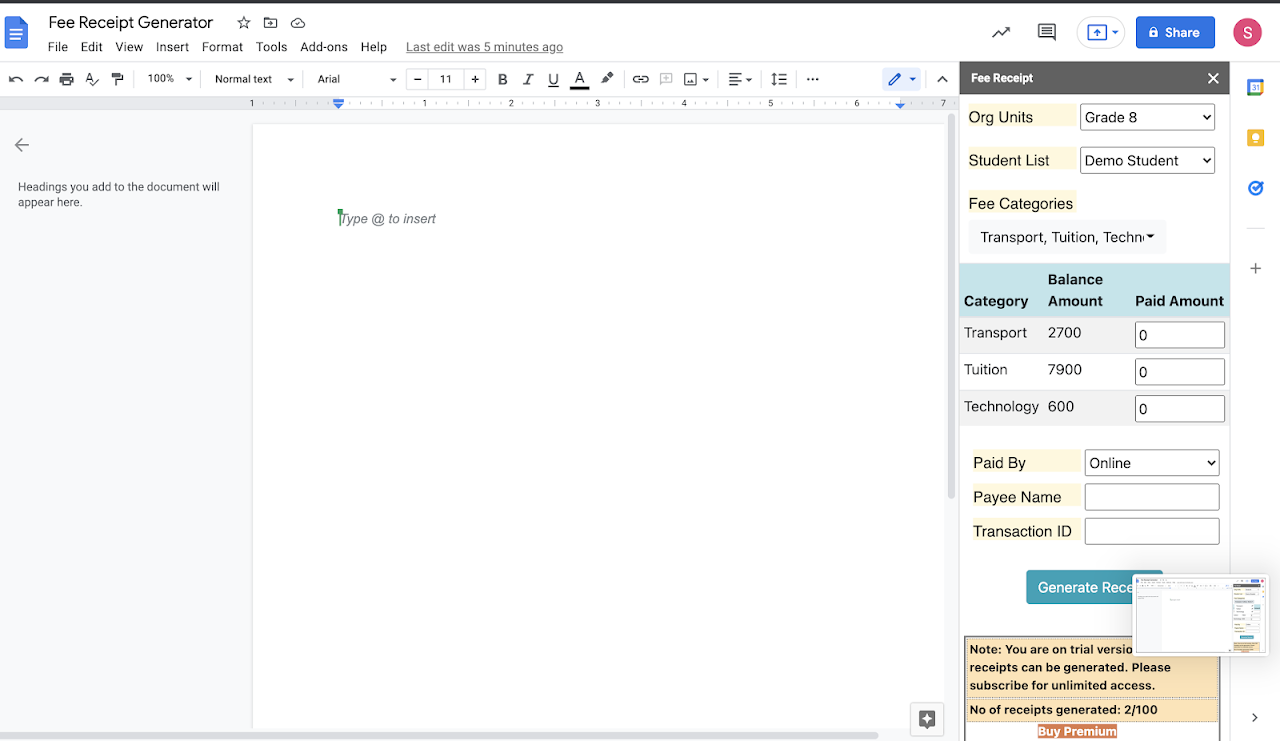The height and width of the screenshot is (741, 1280).
Task: Click the Share button
Action: 1175,32
